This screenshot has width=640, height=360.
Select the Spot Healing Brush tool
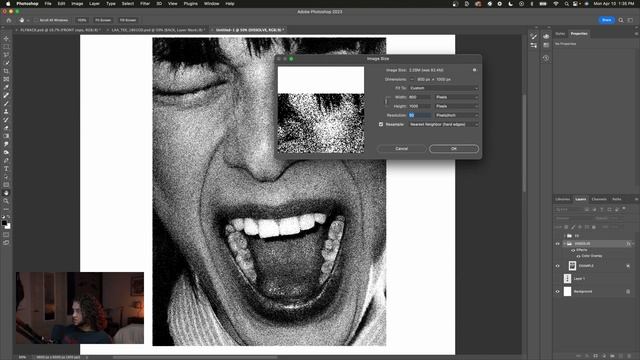pos(6,96)
